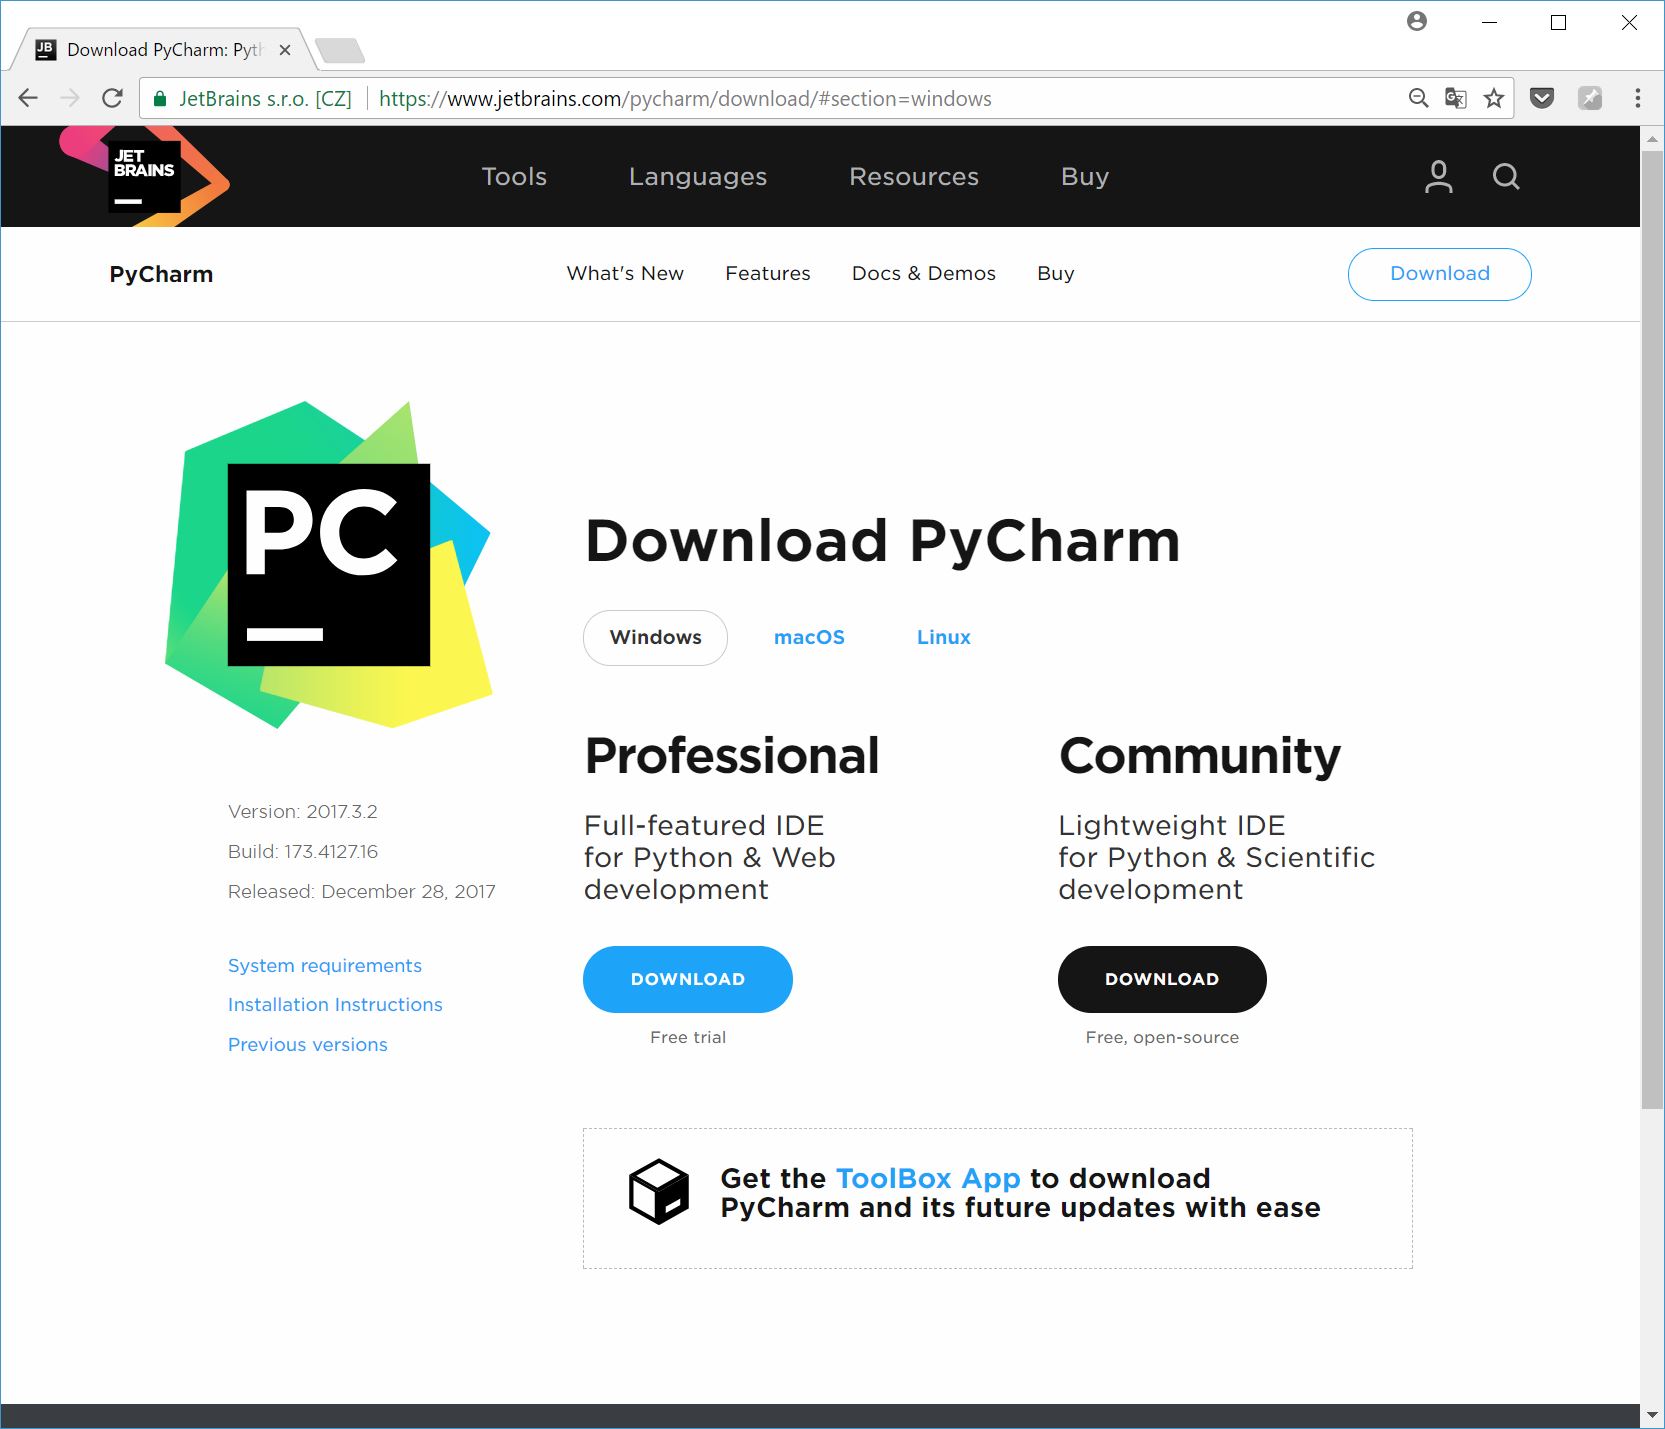The height and width of the screenshot is (1429, 1665).
Task: Click the browser forward arrow
Action: point(70,98)
